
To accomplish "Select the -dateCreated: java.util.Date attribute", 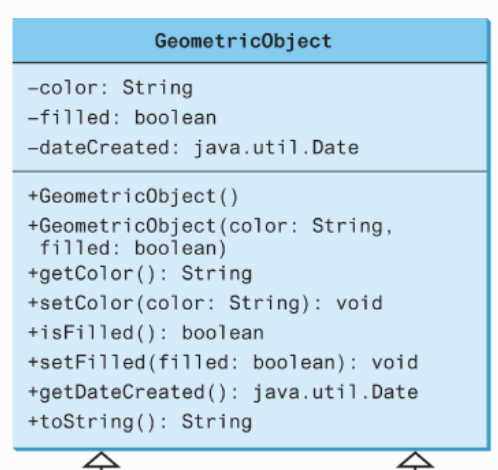I will tap(193, 148).
